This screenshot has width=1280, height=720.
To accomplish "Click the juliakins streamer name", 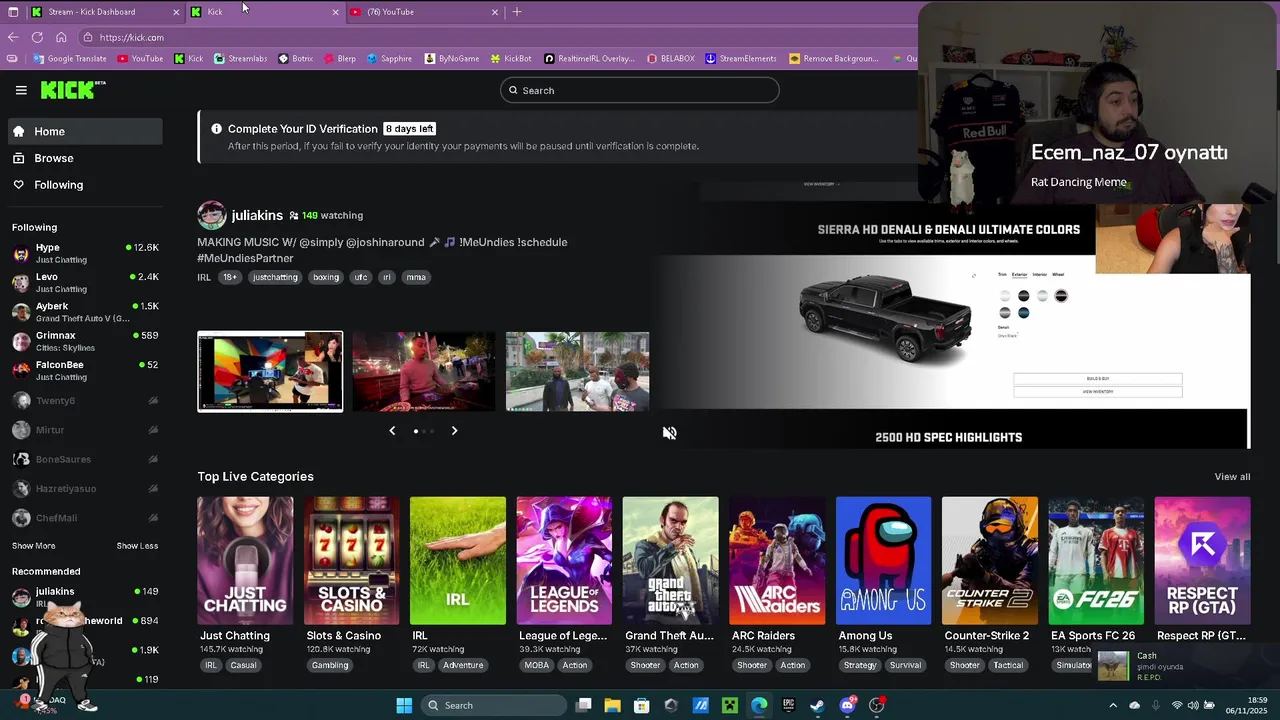I will (257, 215).
